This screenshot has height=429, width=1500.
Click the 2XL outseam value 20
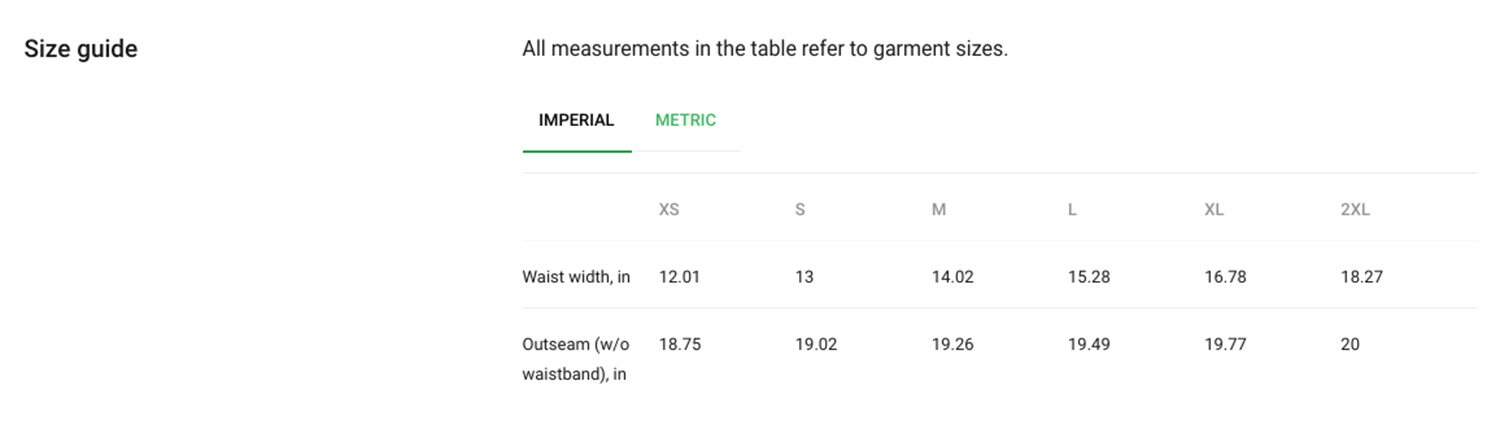tap(1350, 344)
